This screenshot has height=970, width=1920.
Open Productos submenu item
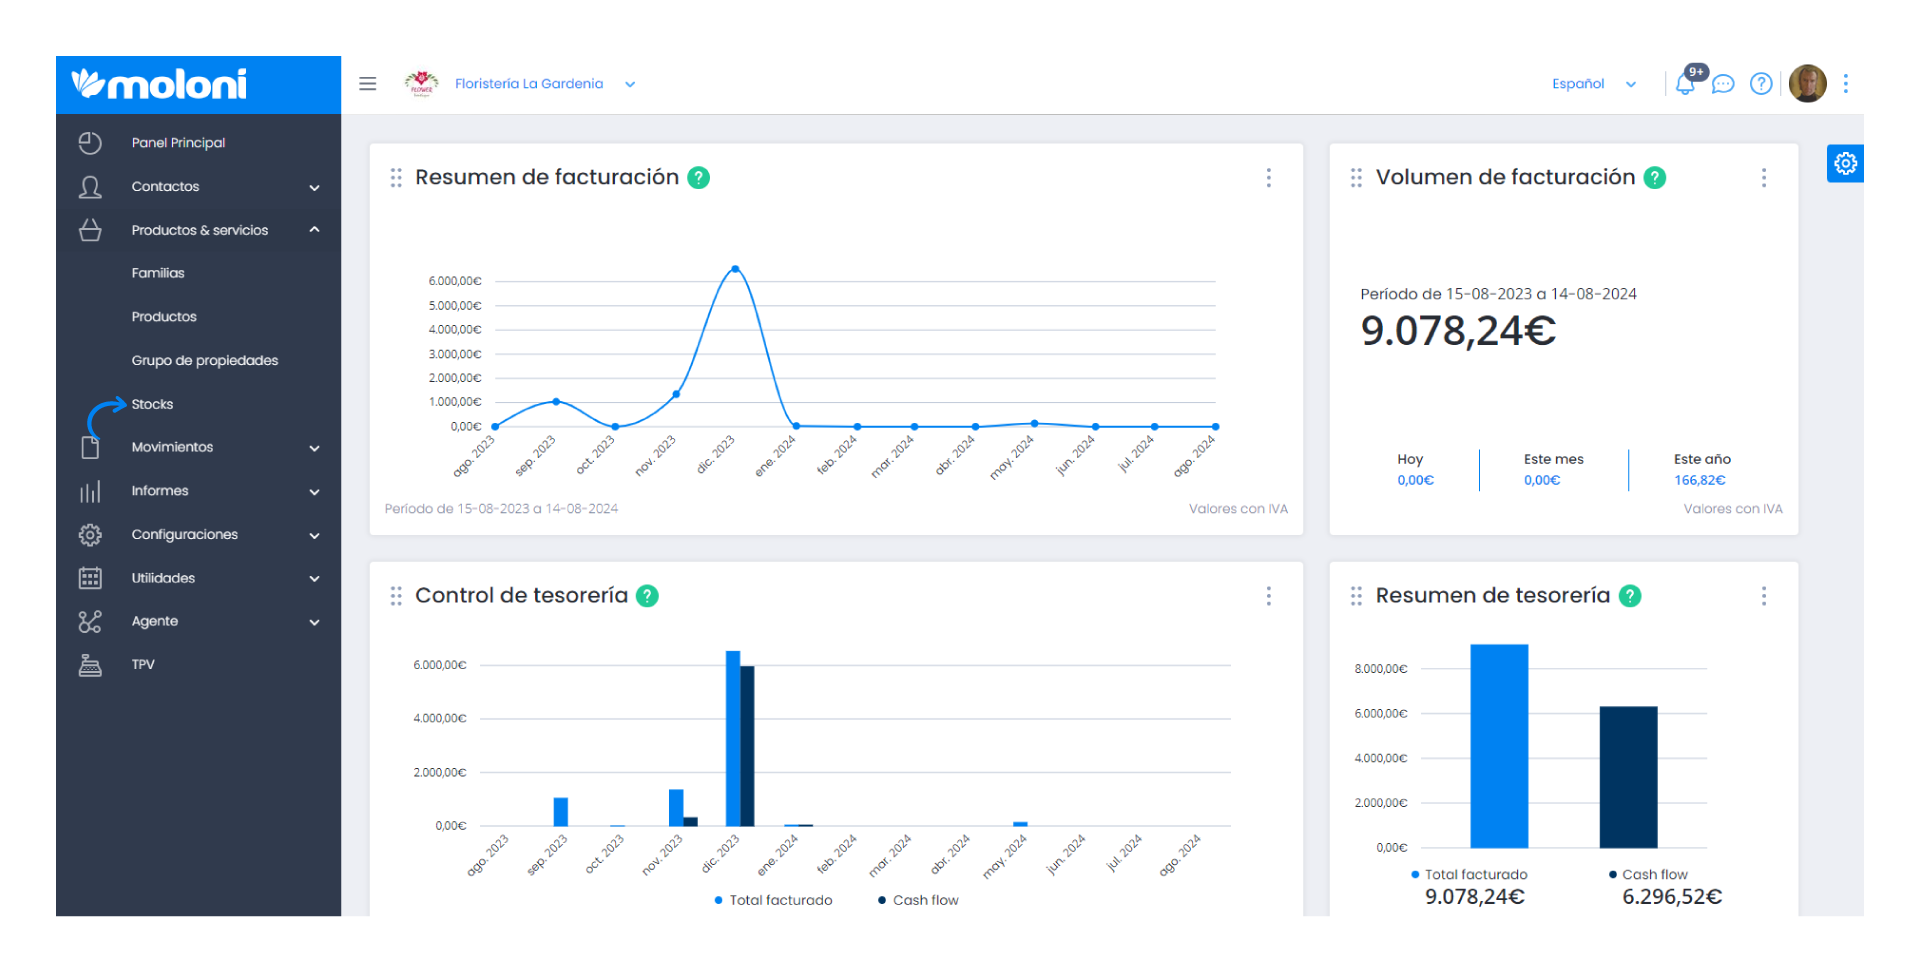[x=164, y=317]
